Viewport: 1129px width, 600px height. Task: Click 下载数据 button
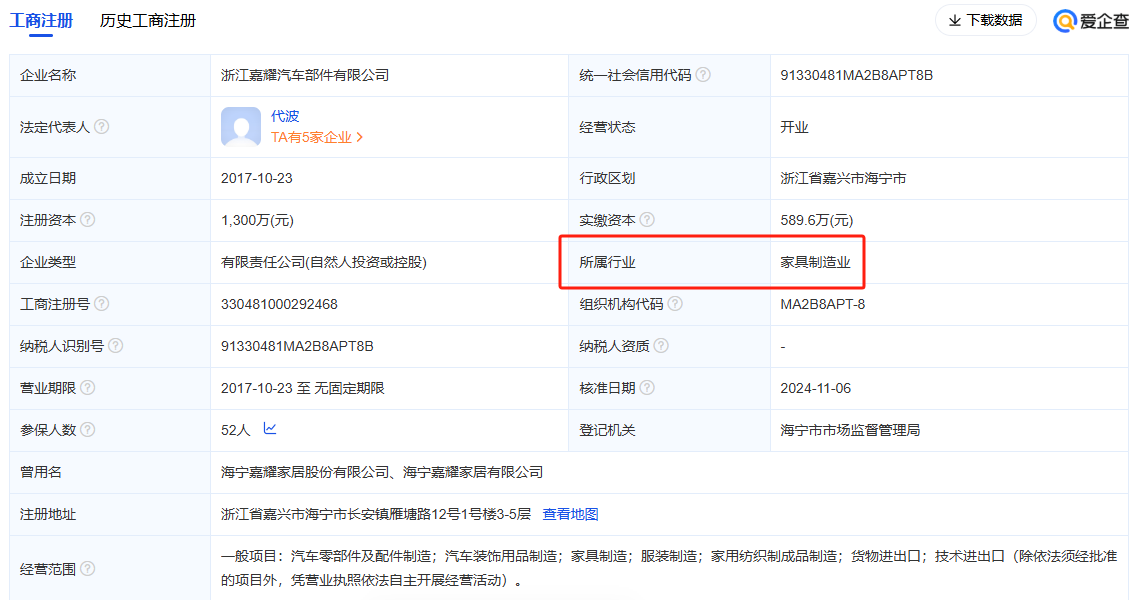[985, 20]
